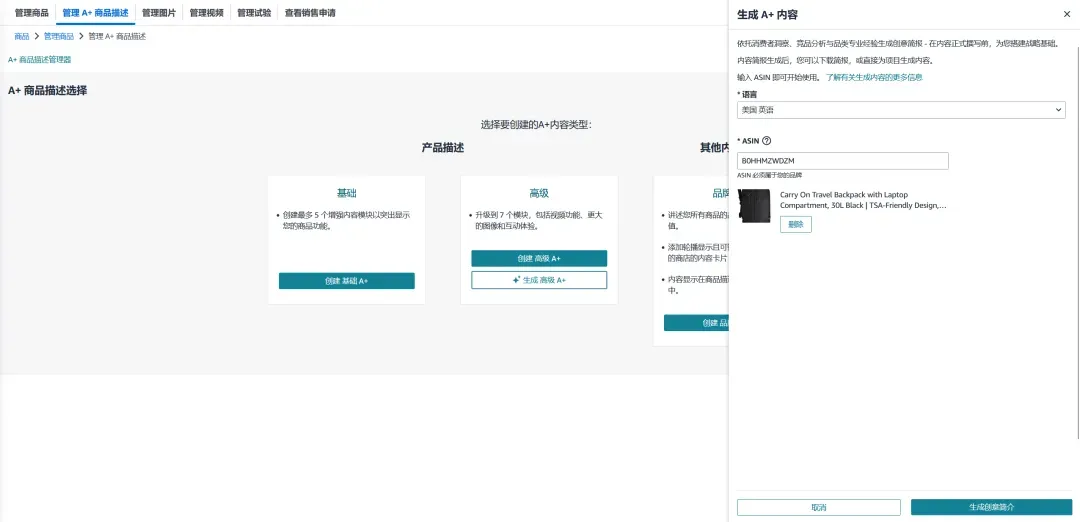Screen dimensions: 1080x522
Task: Click the 删除 button under the product
Action: [x=796, y=225]
